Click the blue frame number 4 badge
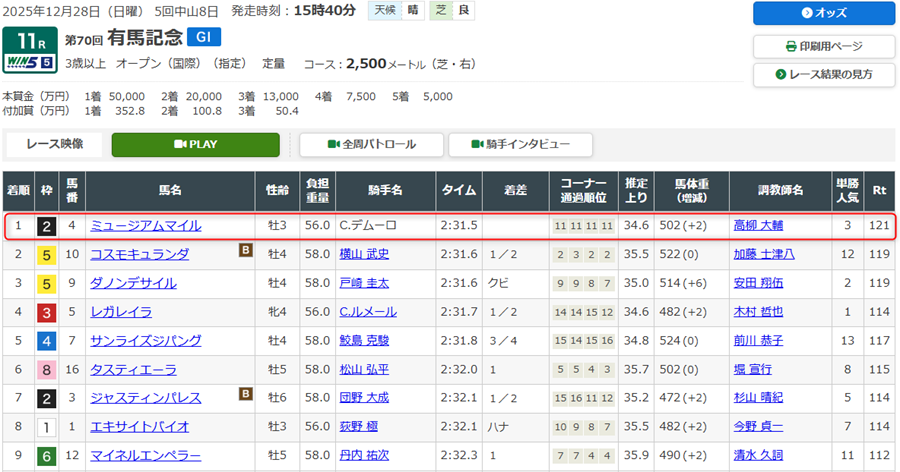900x472 pixels. pos(46,342)
